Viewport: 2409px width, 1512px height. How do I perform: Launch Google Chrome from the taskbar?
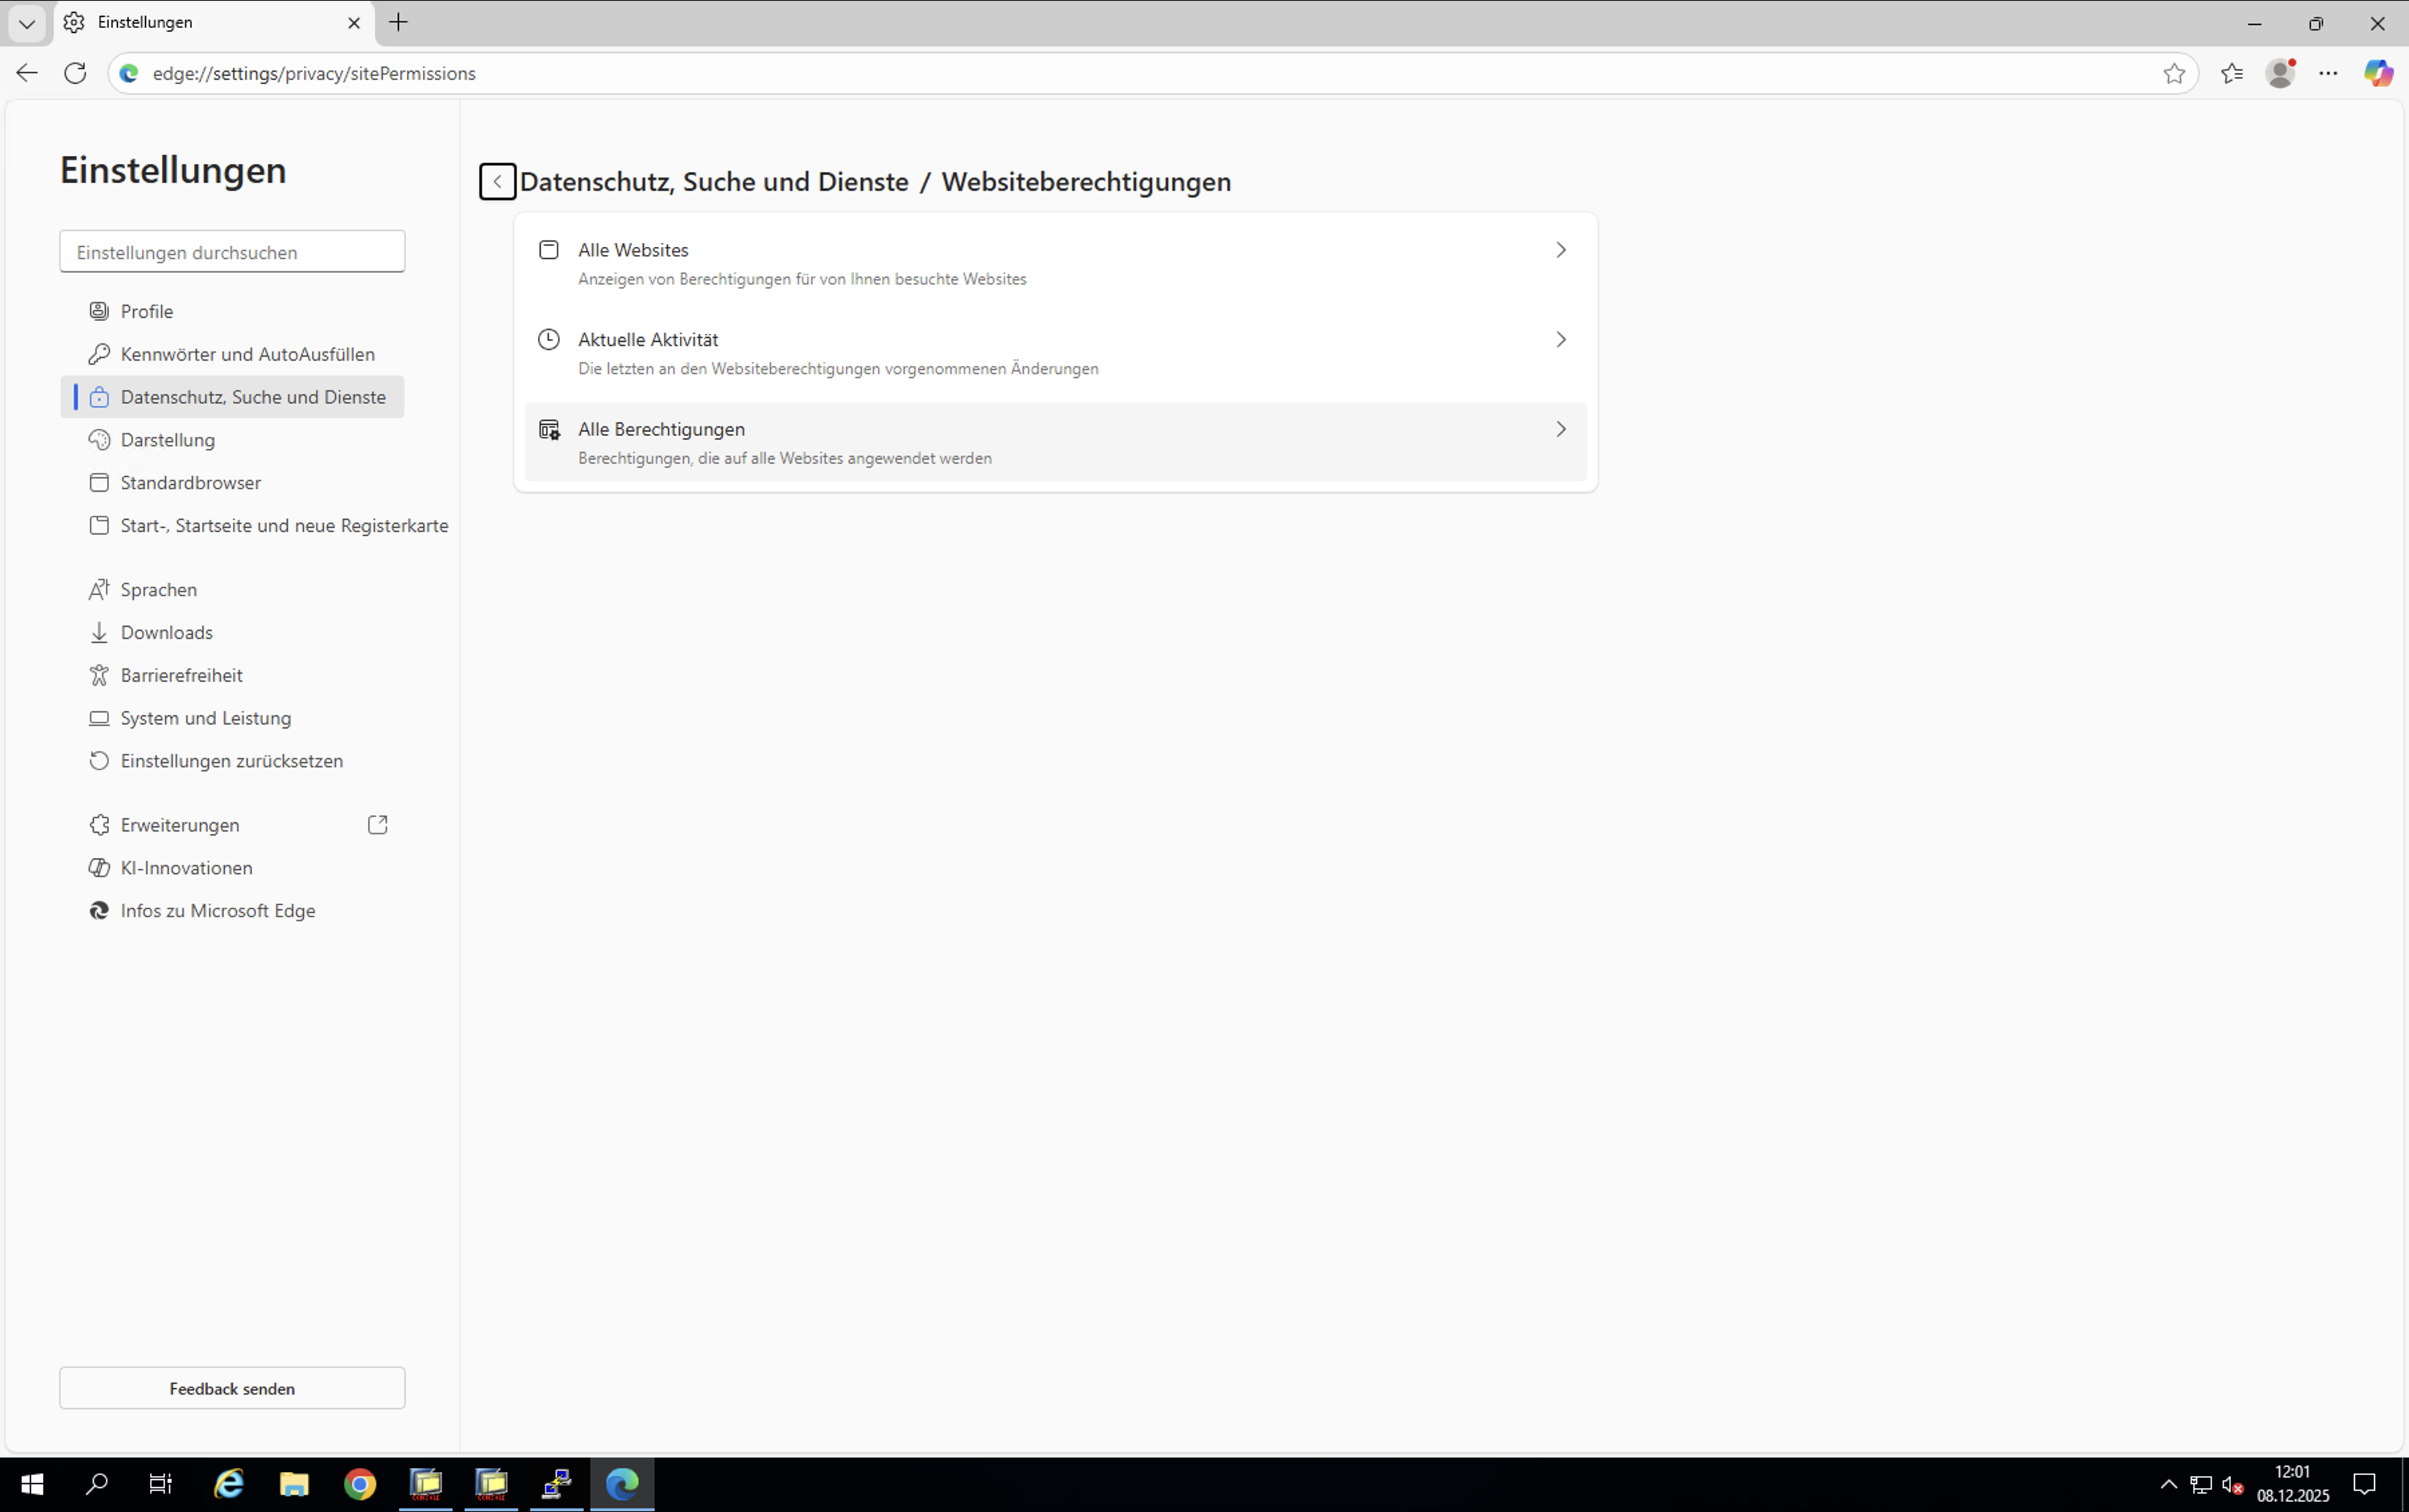tap(360, 1484)
